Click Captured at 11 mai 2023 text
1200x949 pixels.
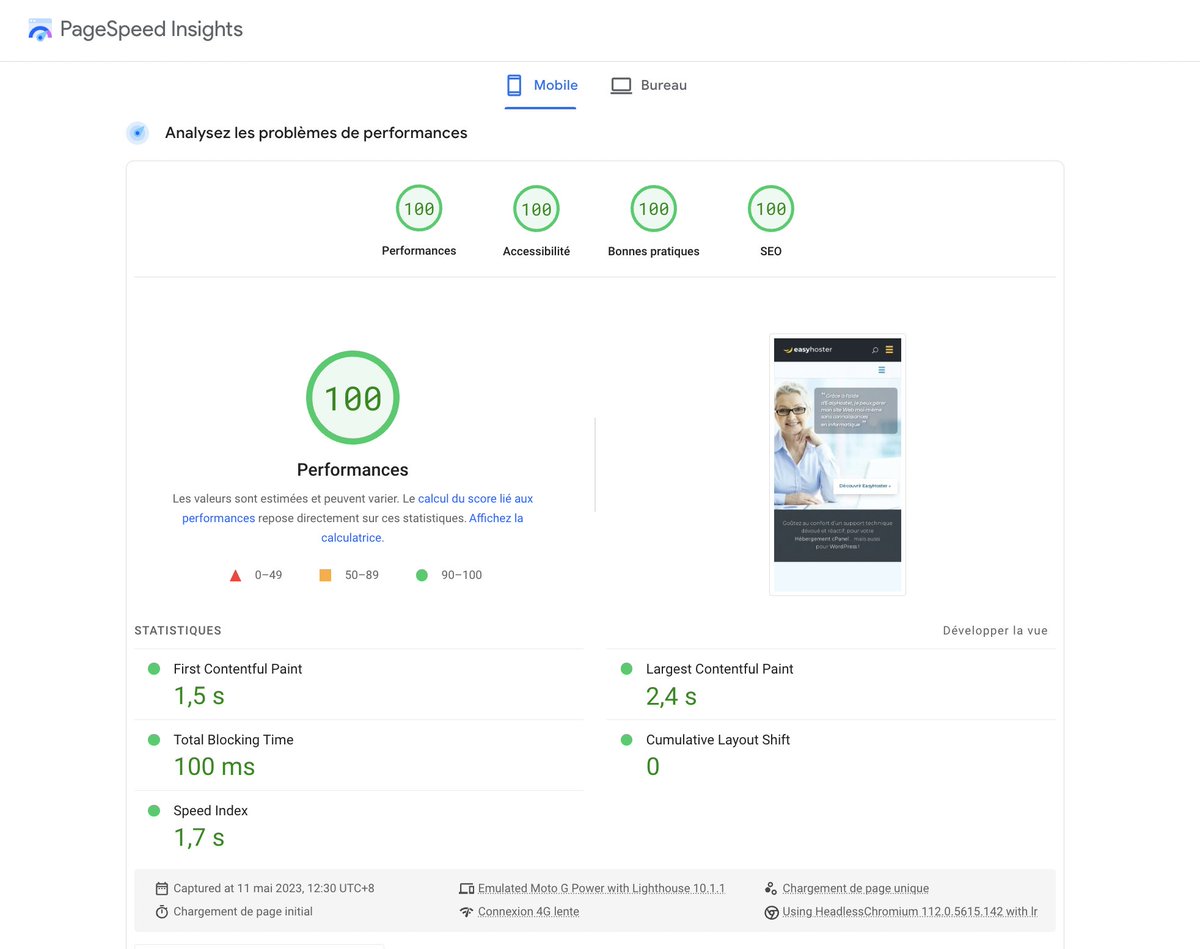tap(274, 888)
